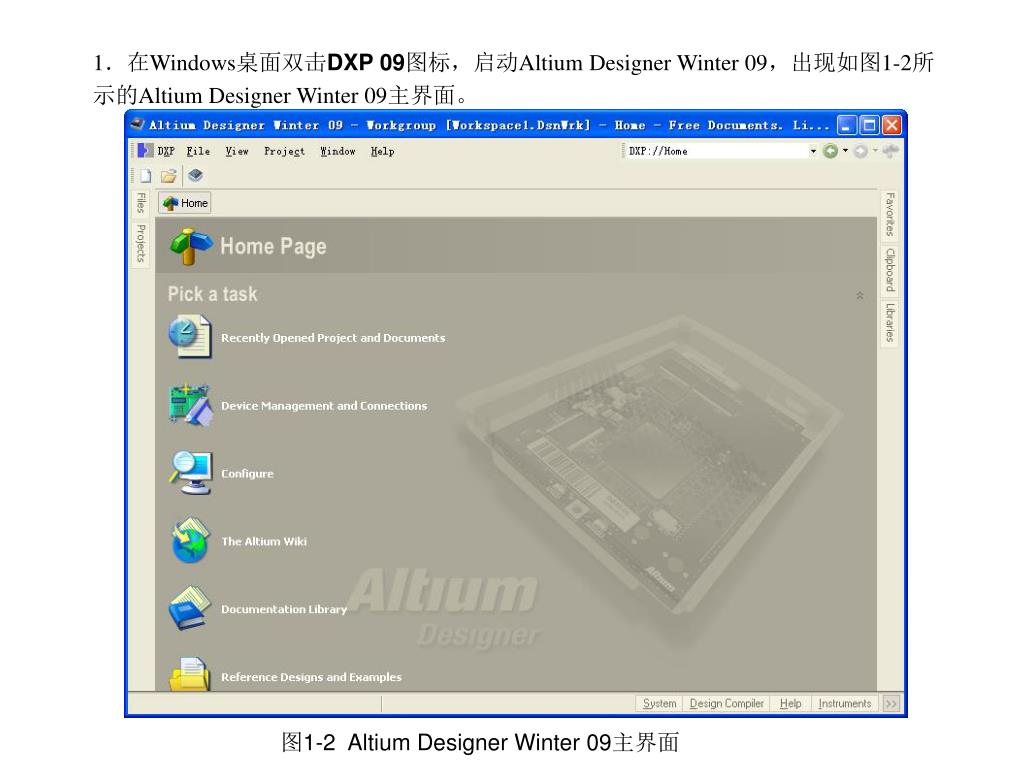The image size is (1024, 768).
Task: Collapse the Pick a task section
Action: (x=860, y=296)
